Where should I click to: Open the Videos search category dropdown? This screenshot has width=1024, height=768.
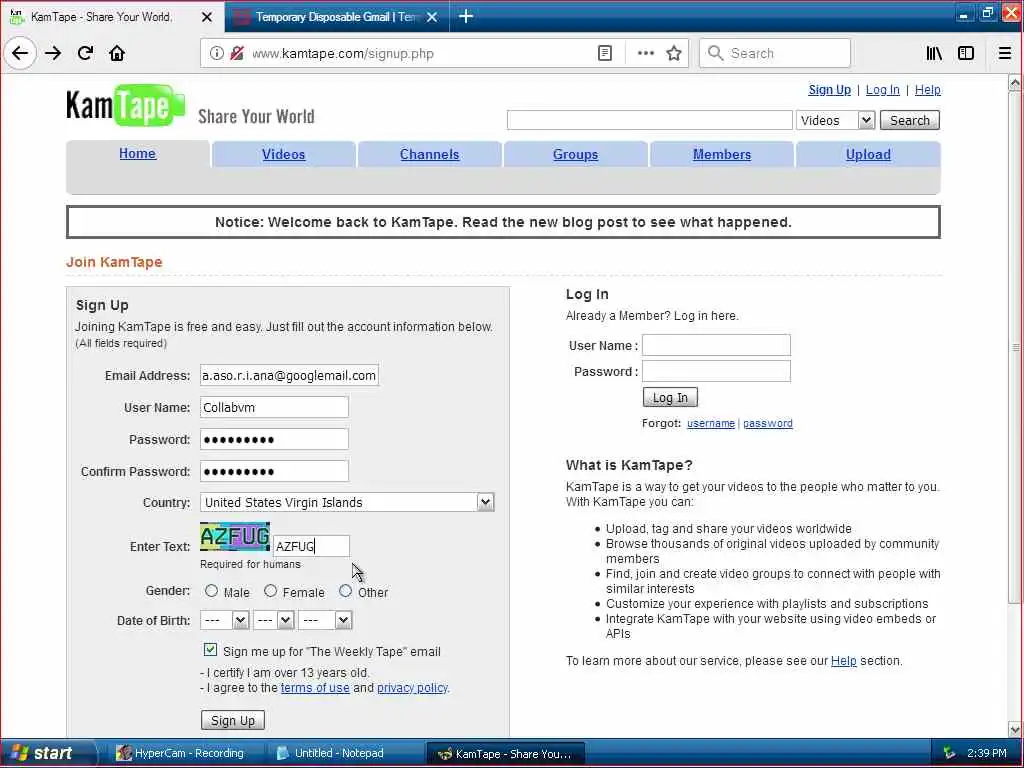pos(835,120)
